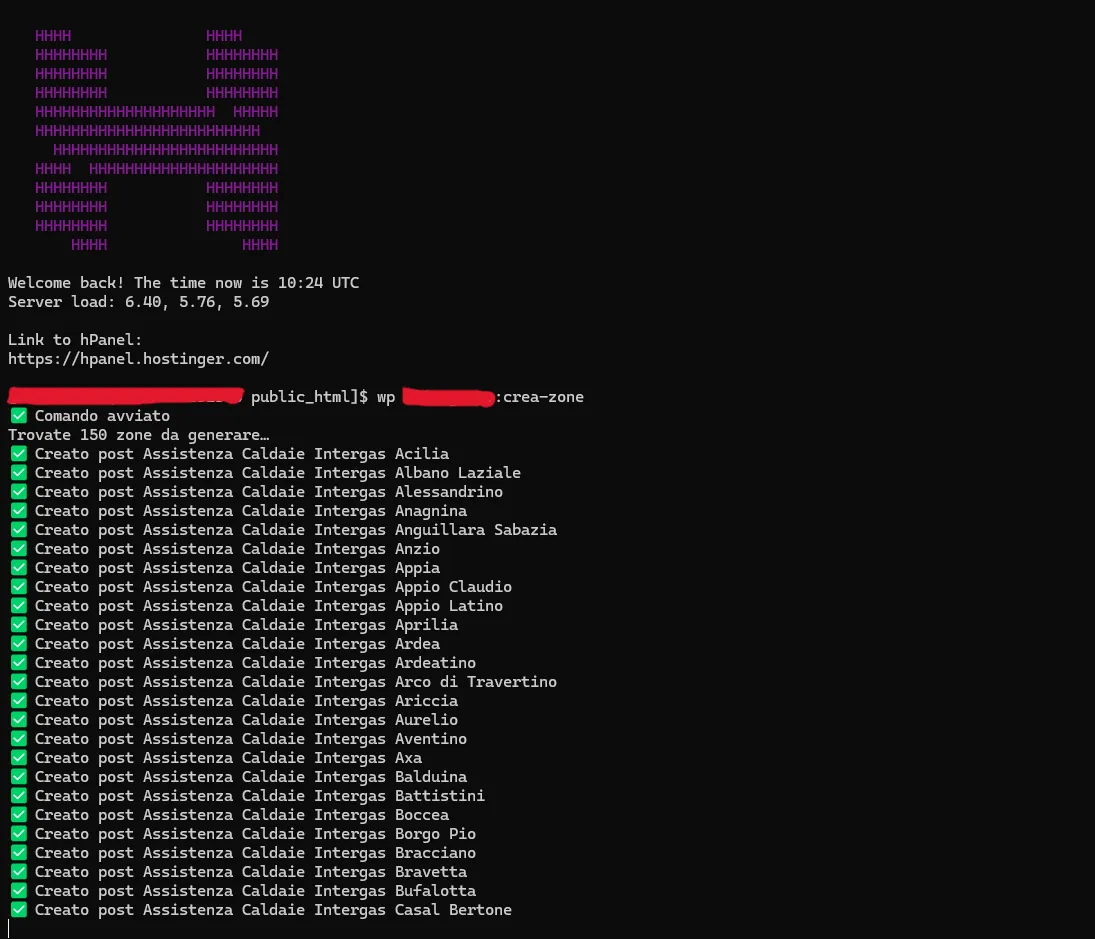Click the check icon on the Battistini row
Viewport: 1095px width, 939px height.
pos(19,796)
